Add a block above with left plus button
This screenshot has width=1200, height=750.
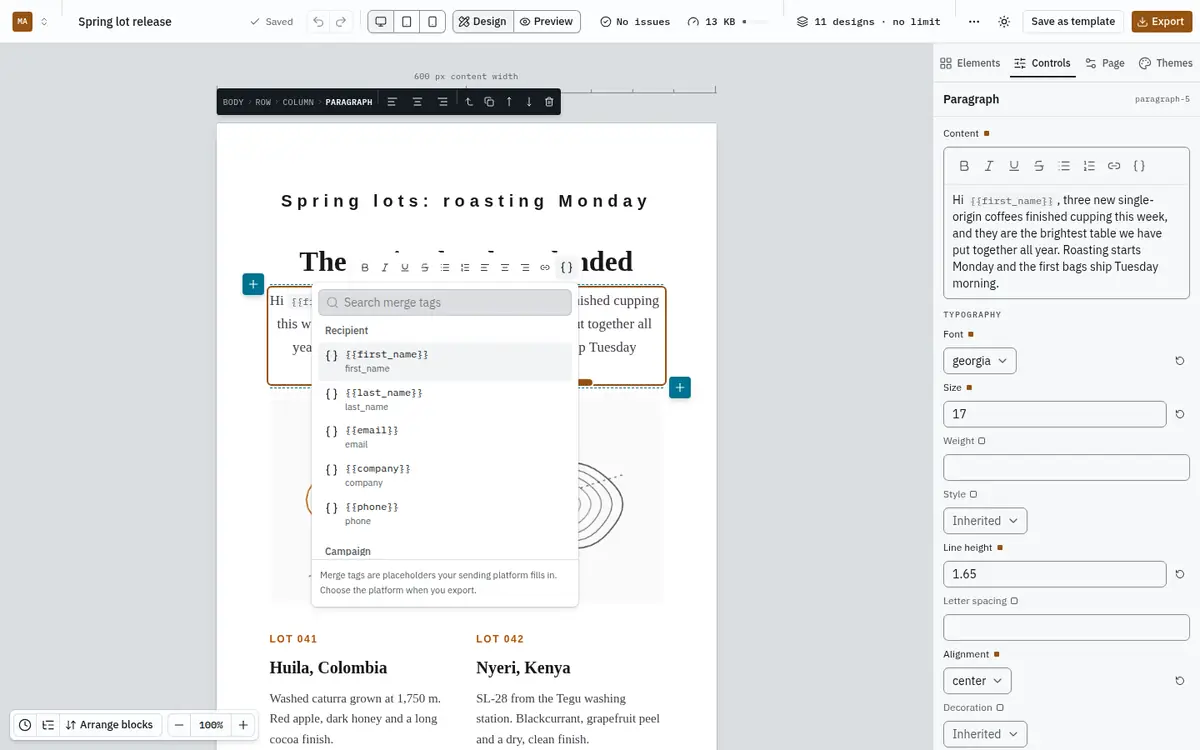[x=253, y=284]
